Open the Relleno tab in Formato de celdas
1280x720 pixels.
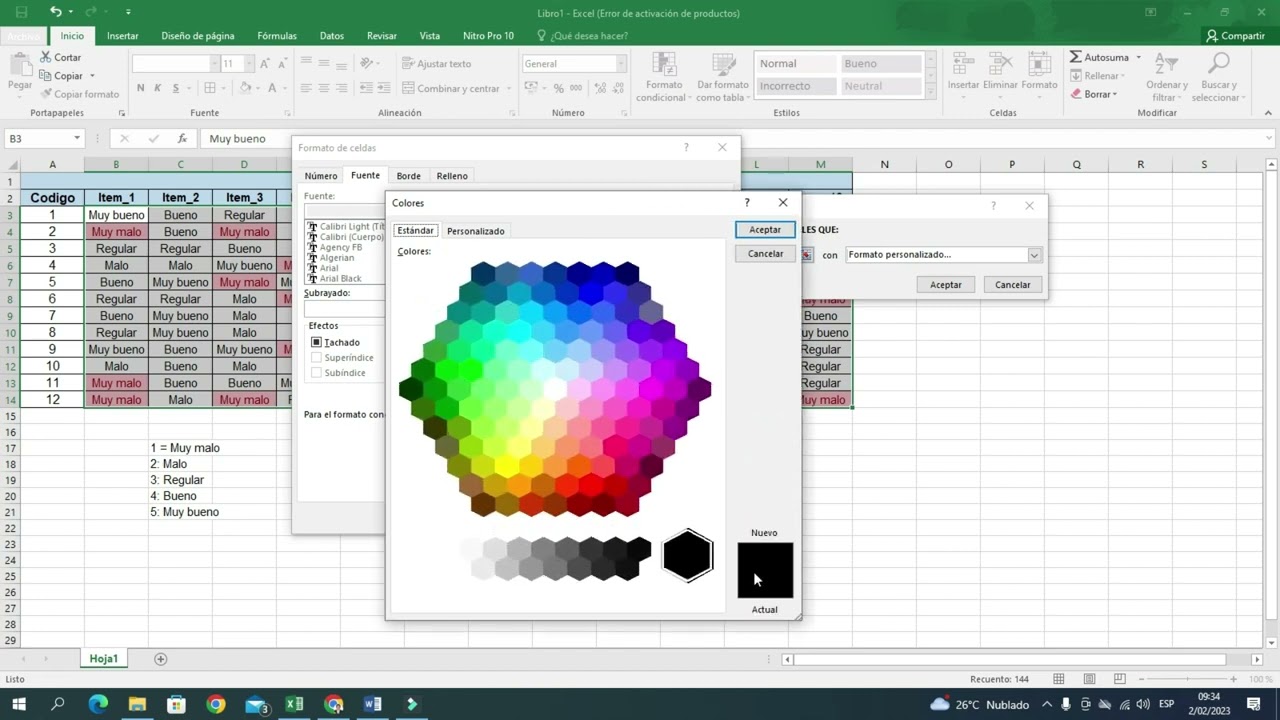(452, 176)
